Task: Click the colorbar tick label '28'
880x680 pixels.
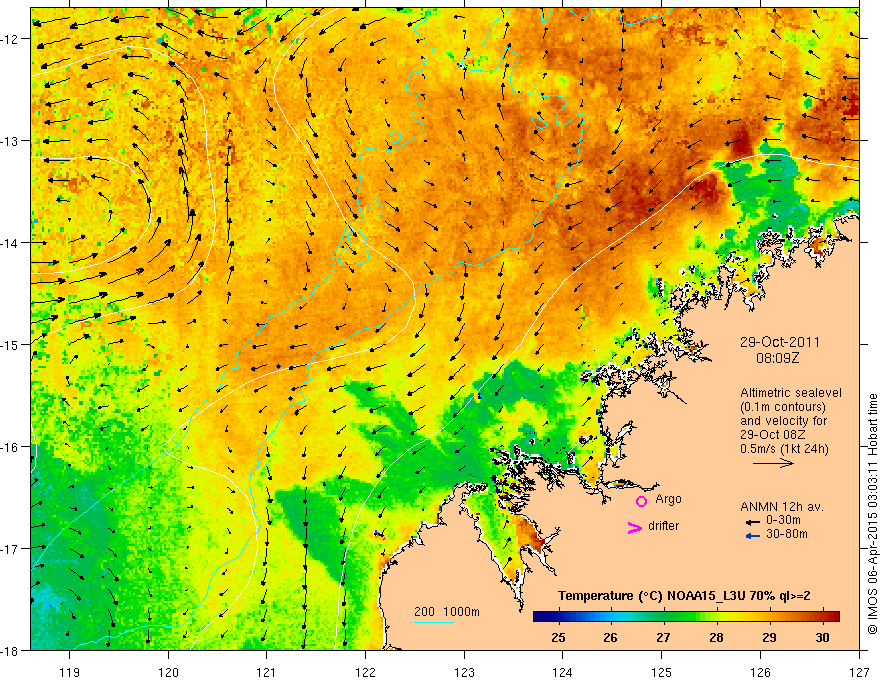Action: pyautogui.click(x=716, y=637)
